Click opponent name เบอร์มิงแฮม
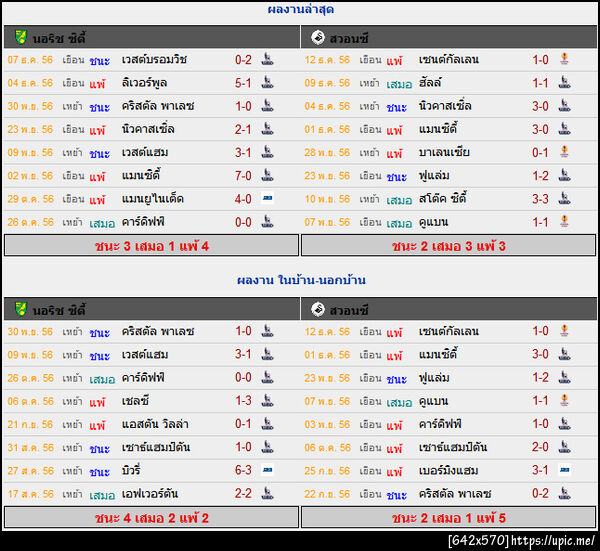 (448, 470)
